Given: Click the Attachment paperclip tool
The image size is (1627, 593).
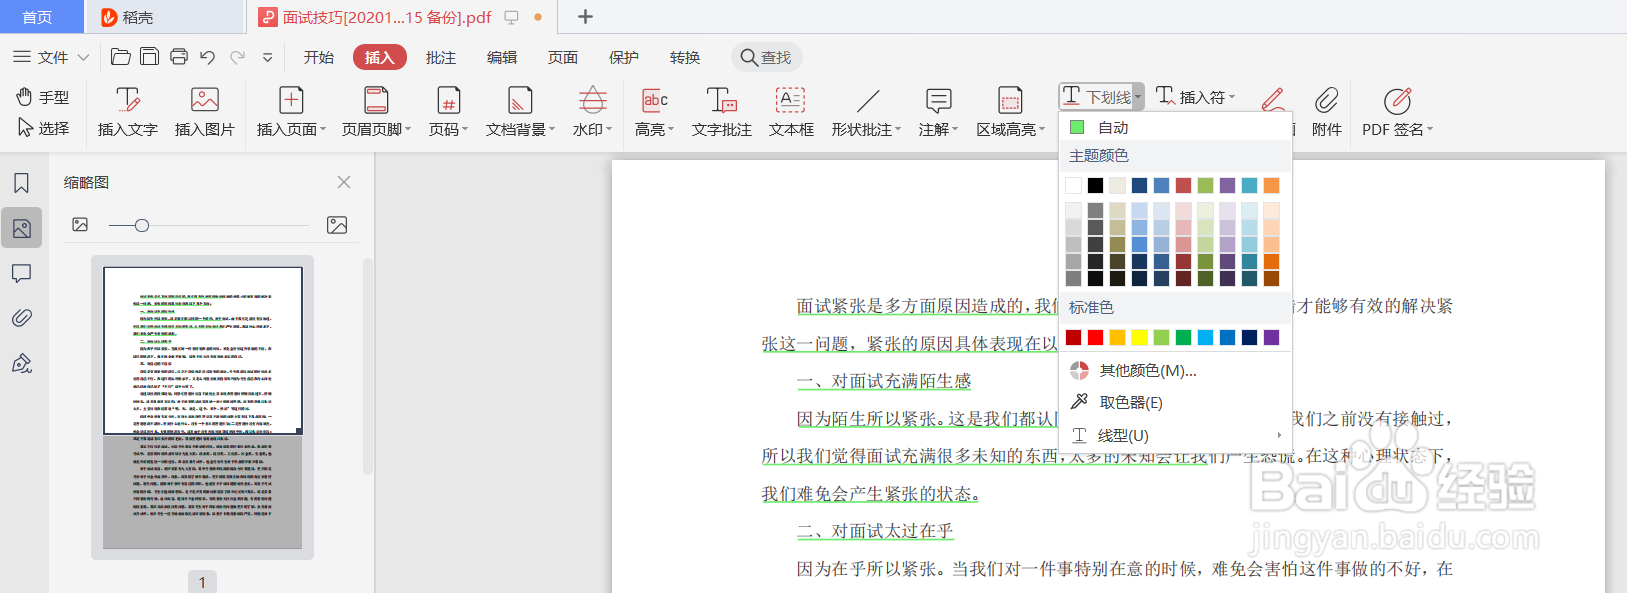Looking at the screenshot, I should click(x=1327, y=111).
